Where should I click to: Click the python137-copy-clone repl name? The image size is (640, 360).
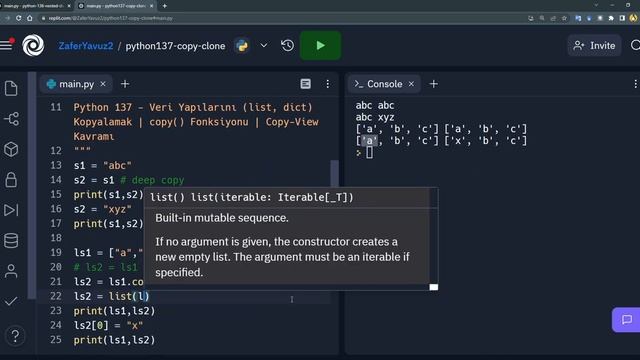[175, 46]
